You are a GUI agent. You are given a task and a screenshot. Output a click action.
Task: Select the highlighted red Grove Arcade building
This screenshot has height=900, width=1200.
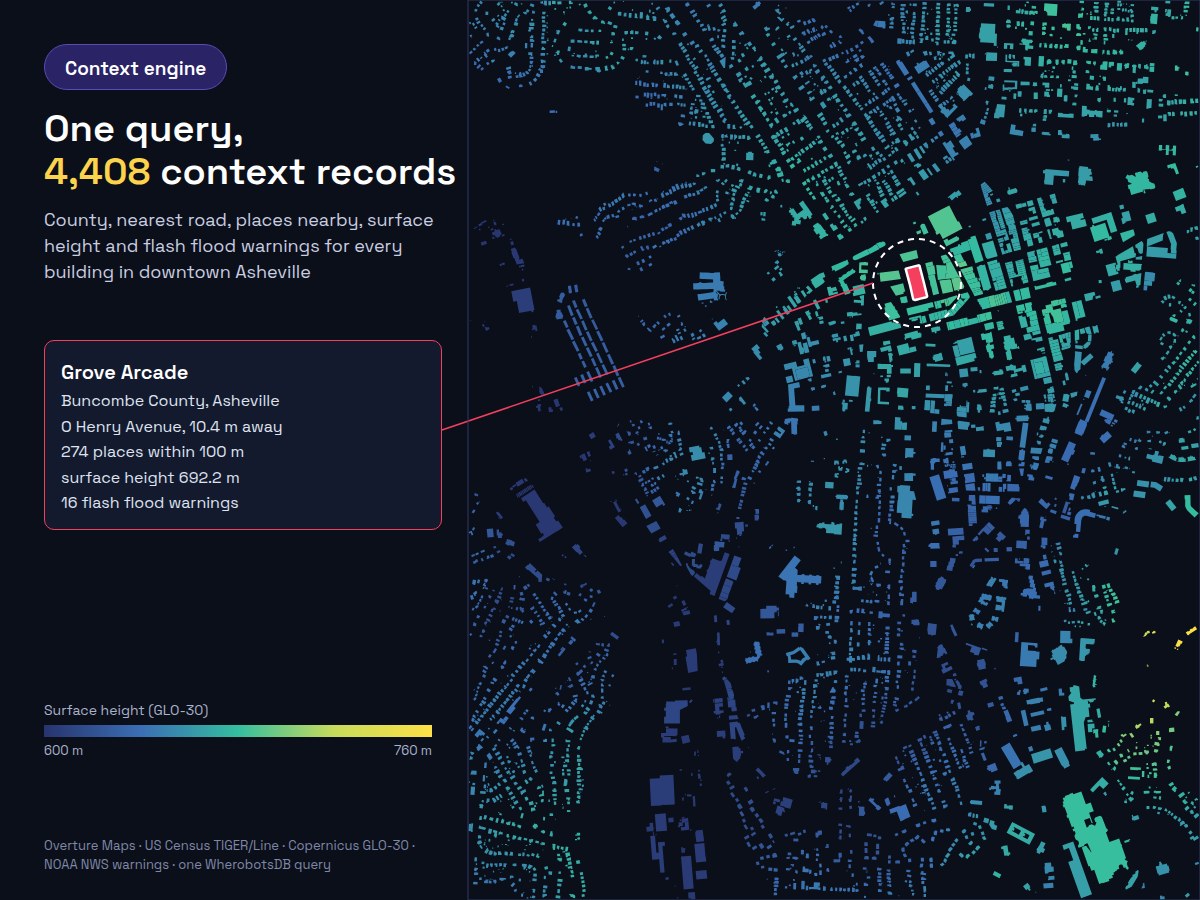point(915,282)
